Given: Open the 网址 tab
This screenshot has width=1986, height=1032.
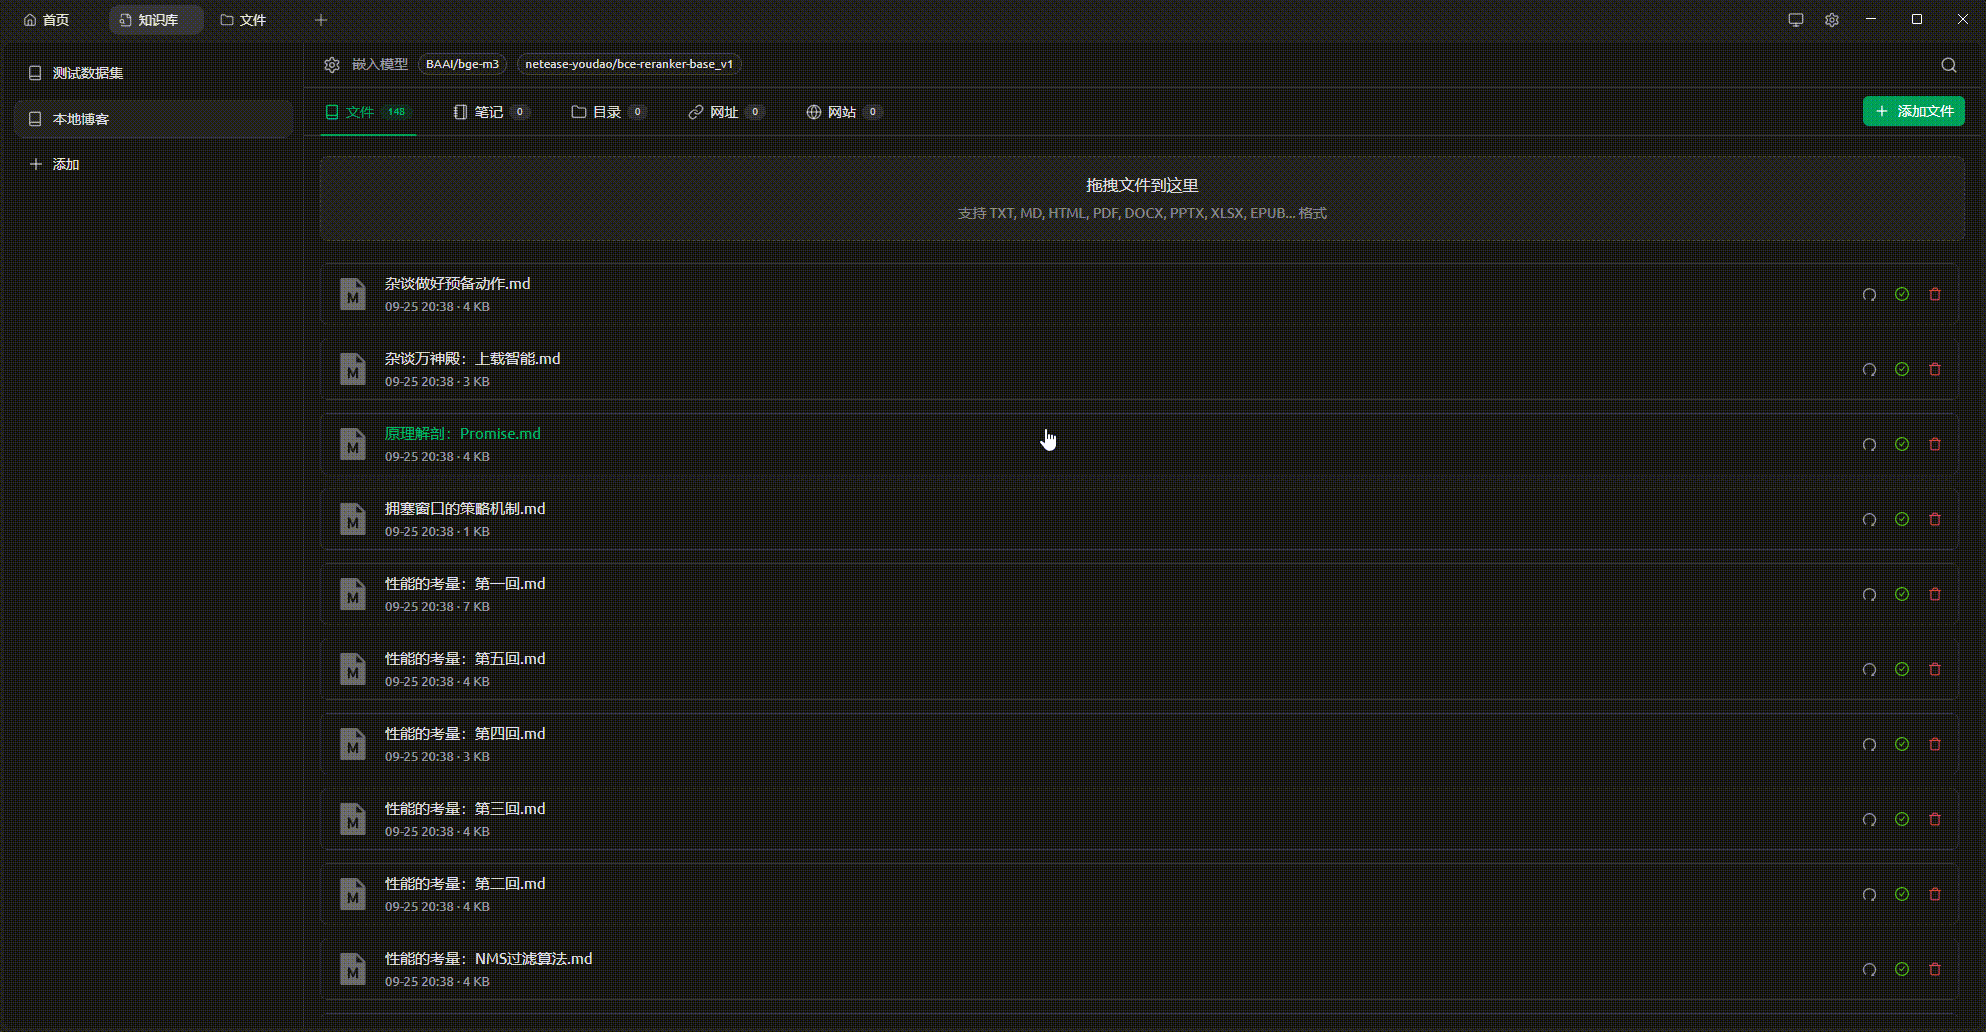Looking at the screenshot, I should click(x=723, y=112).
